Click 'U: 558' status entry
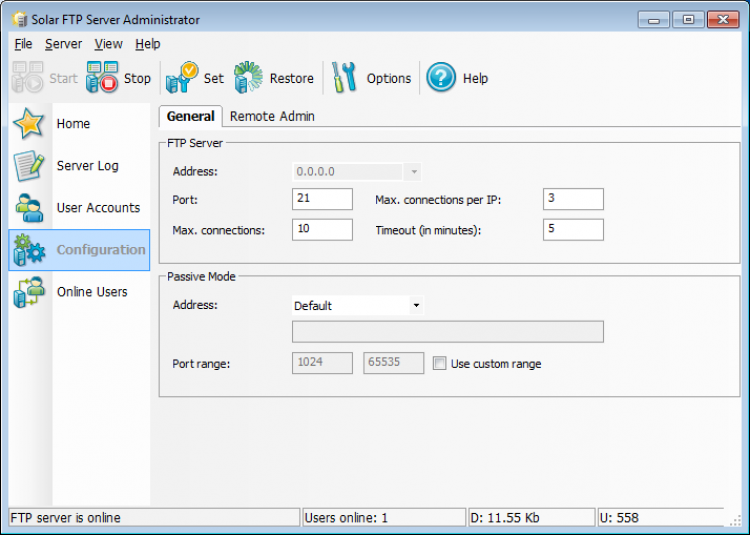This screenshot has width=750, height=535. coord(619,518)
